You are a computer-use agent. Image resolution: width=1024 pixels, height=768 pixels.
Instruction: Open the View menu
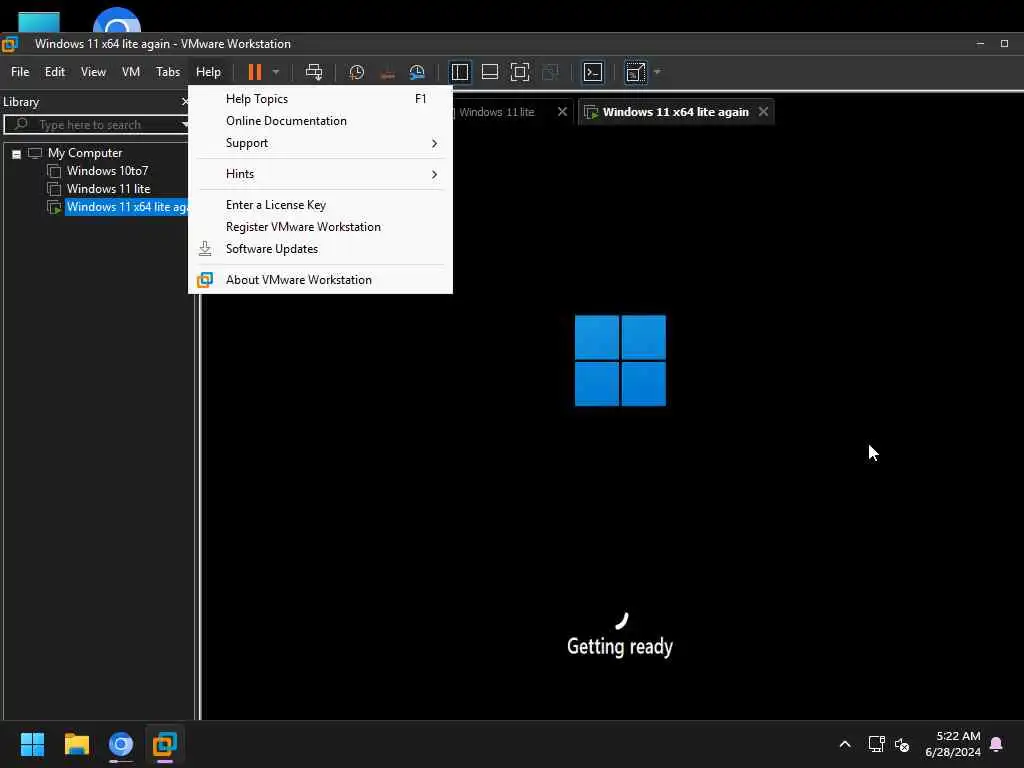(x=93, y=72)
